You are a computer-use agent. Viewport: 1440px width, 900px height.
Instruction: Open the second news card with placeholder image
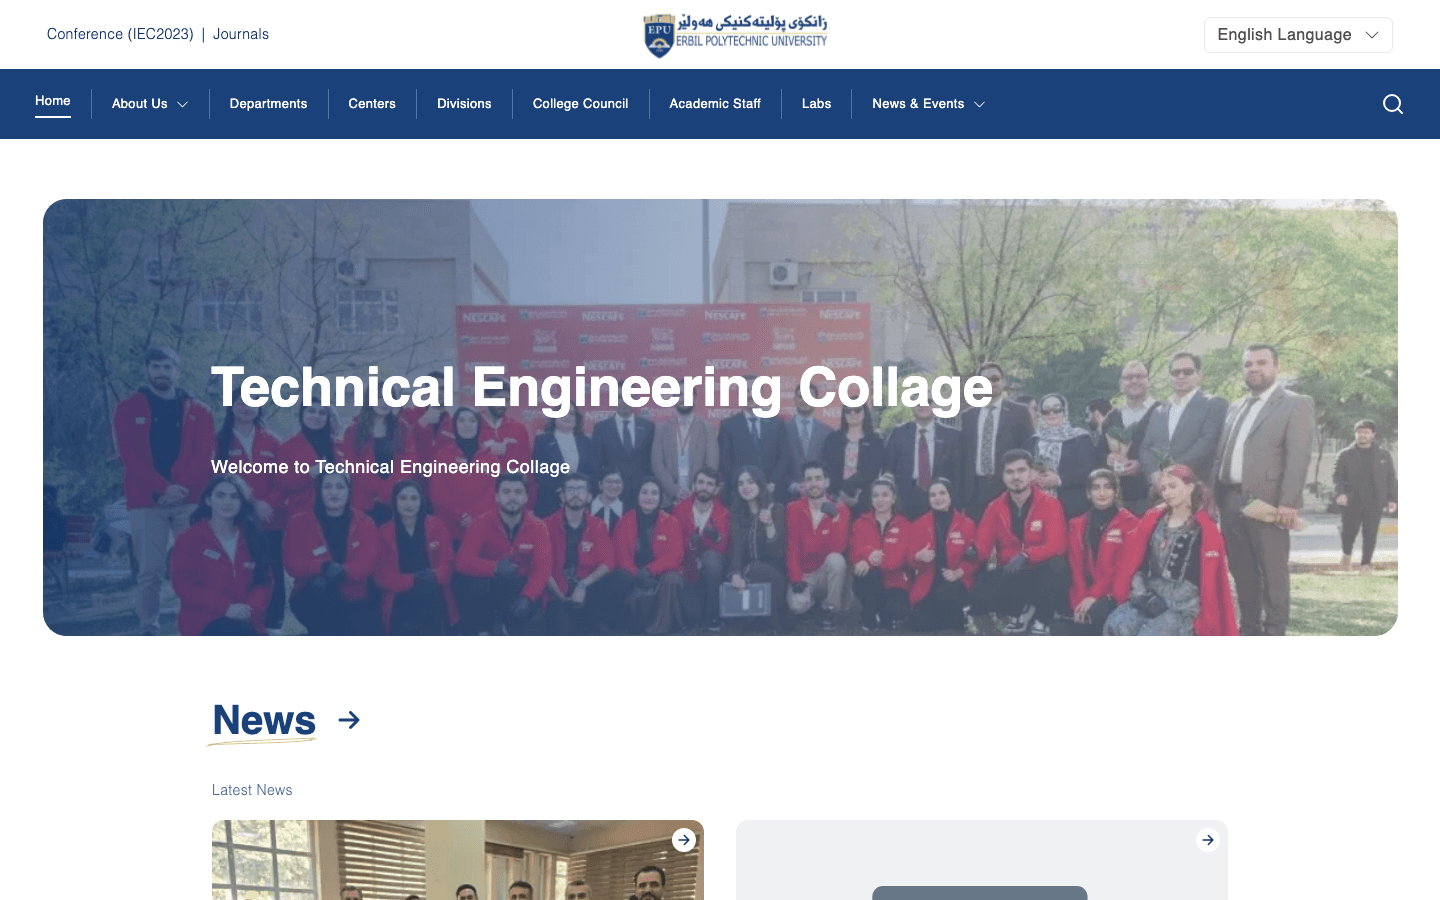[x=982, y=860]
